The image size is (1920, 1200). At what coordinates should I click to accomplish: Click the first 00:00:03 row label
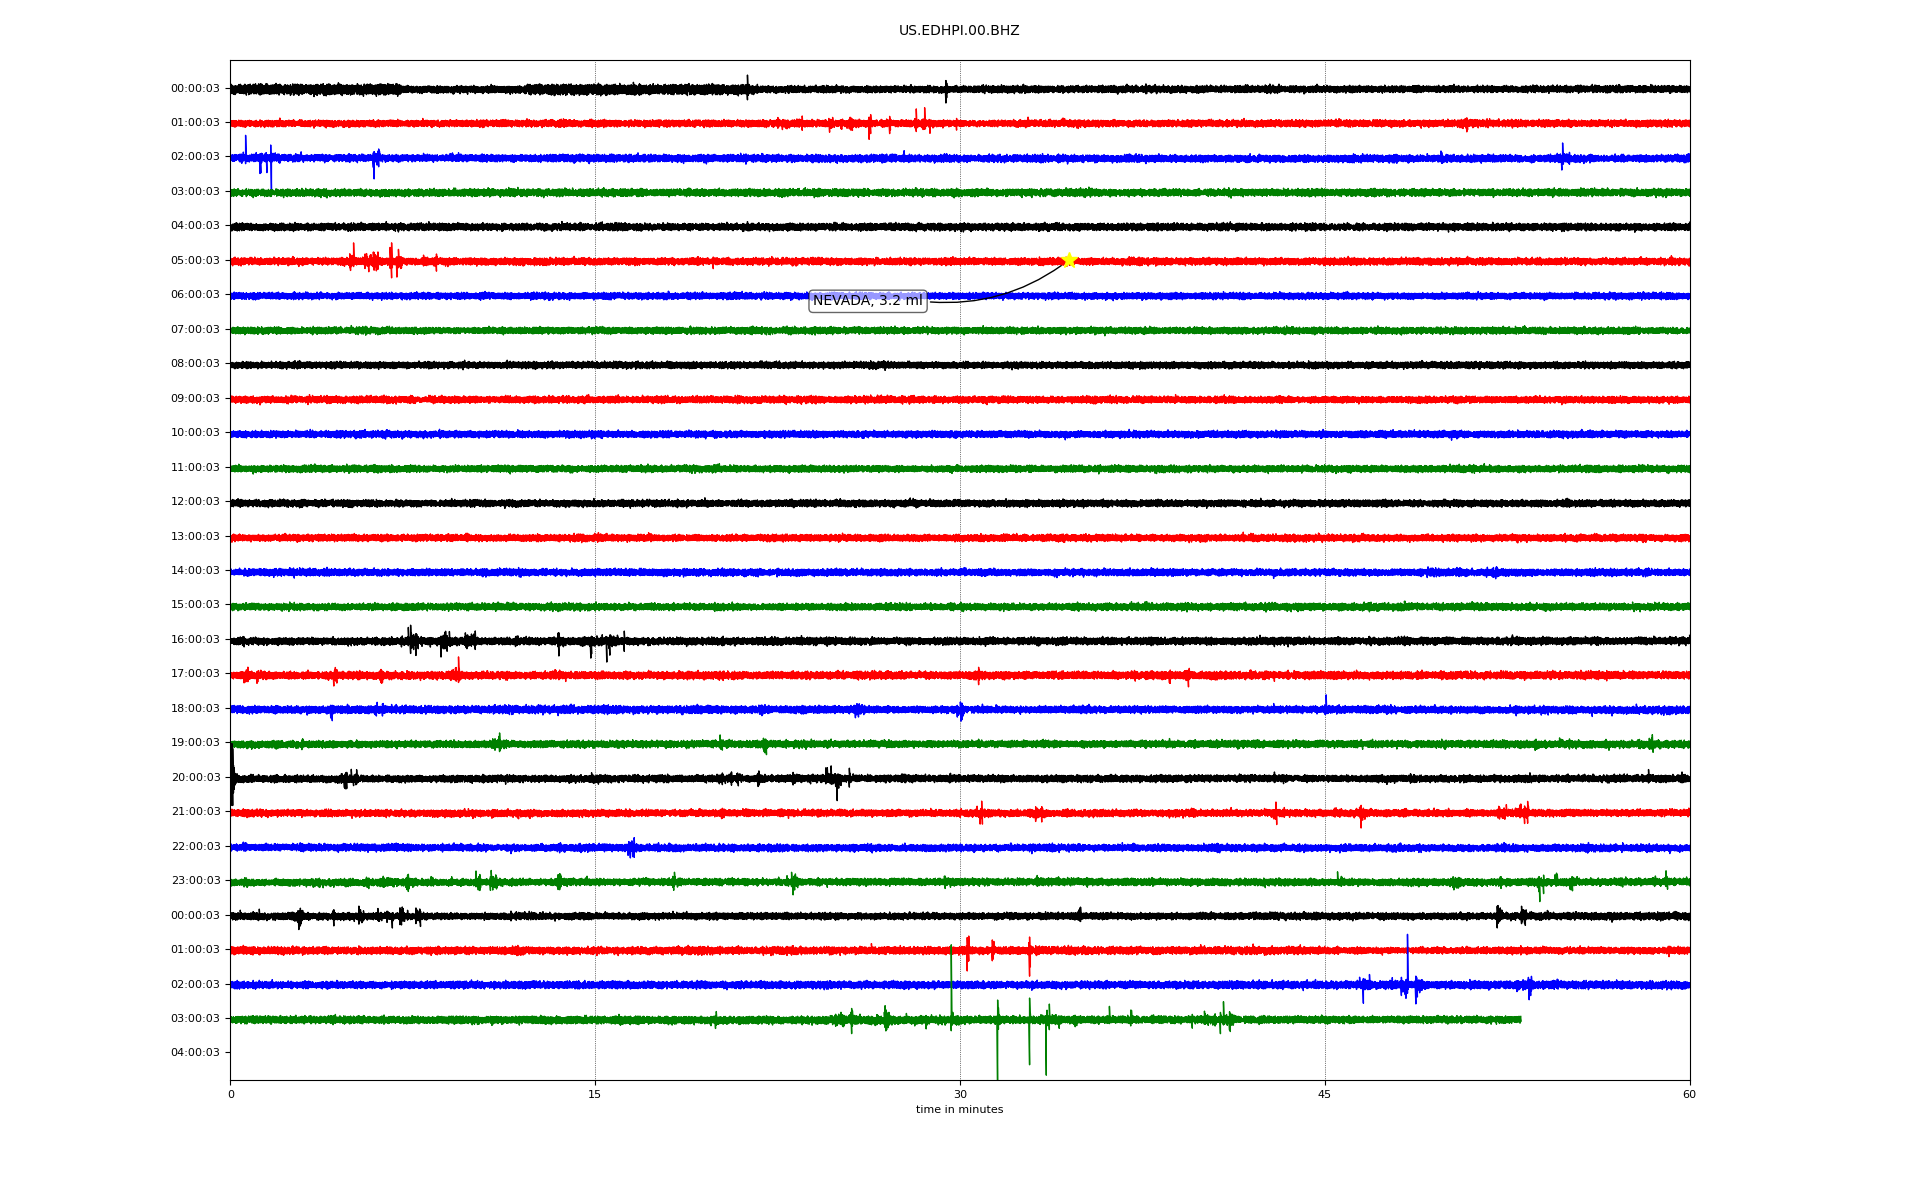pos(195,89)
